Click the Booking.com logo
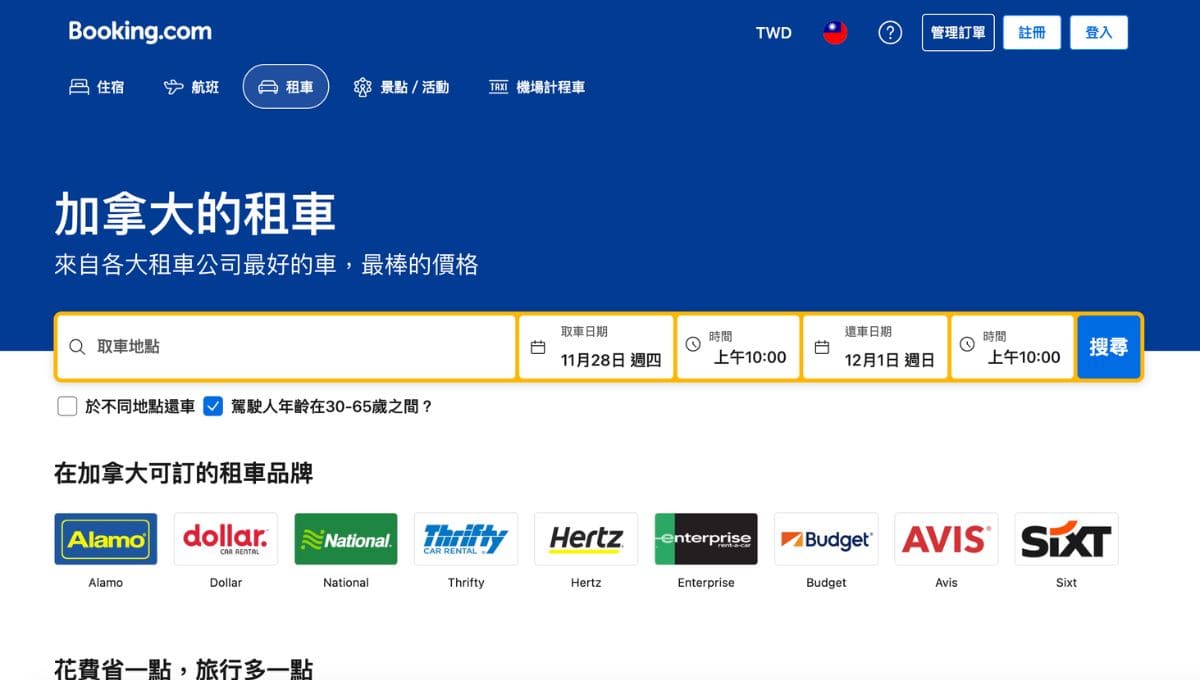This screenshot has width=1200, height=680. tap(140, 32)
